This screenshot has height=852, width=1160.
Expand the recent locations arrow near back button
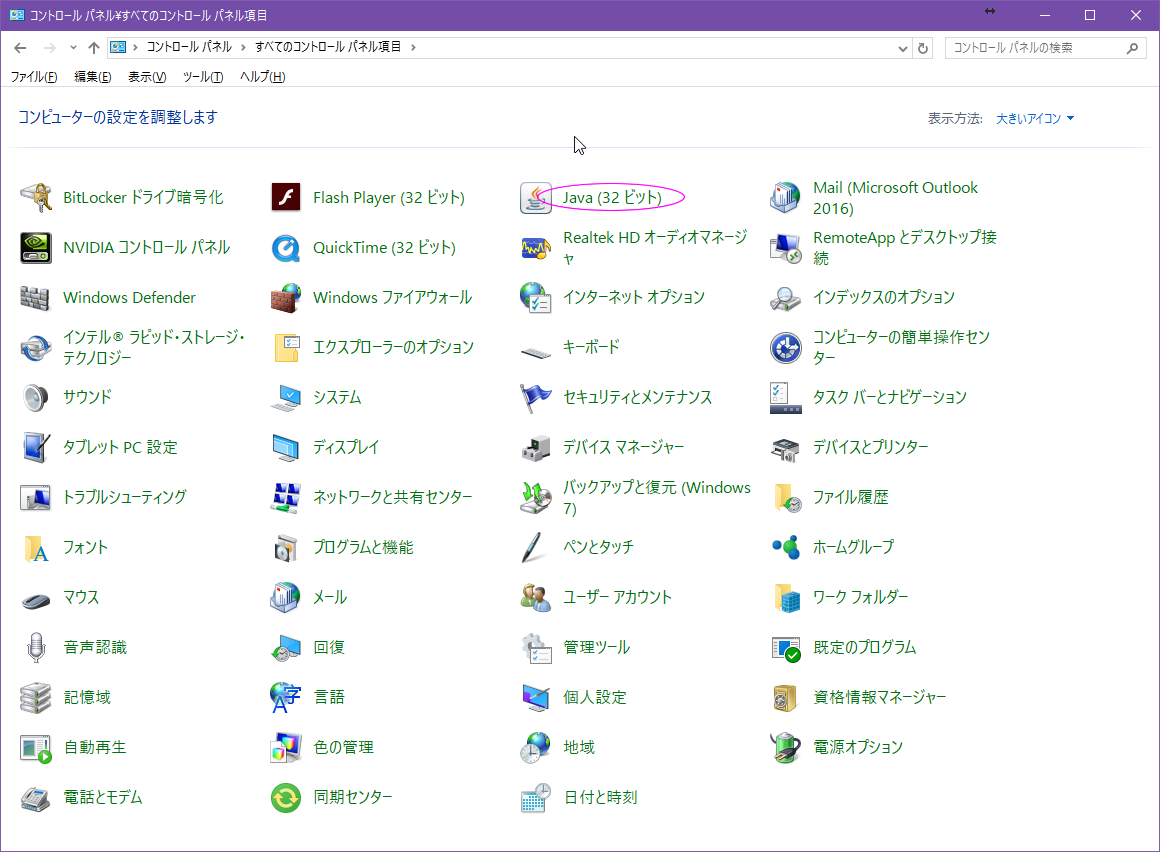(73, 48)
